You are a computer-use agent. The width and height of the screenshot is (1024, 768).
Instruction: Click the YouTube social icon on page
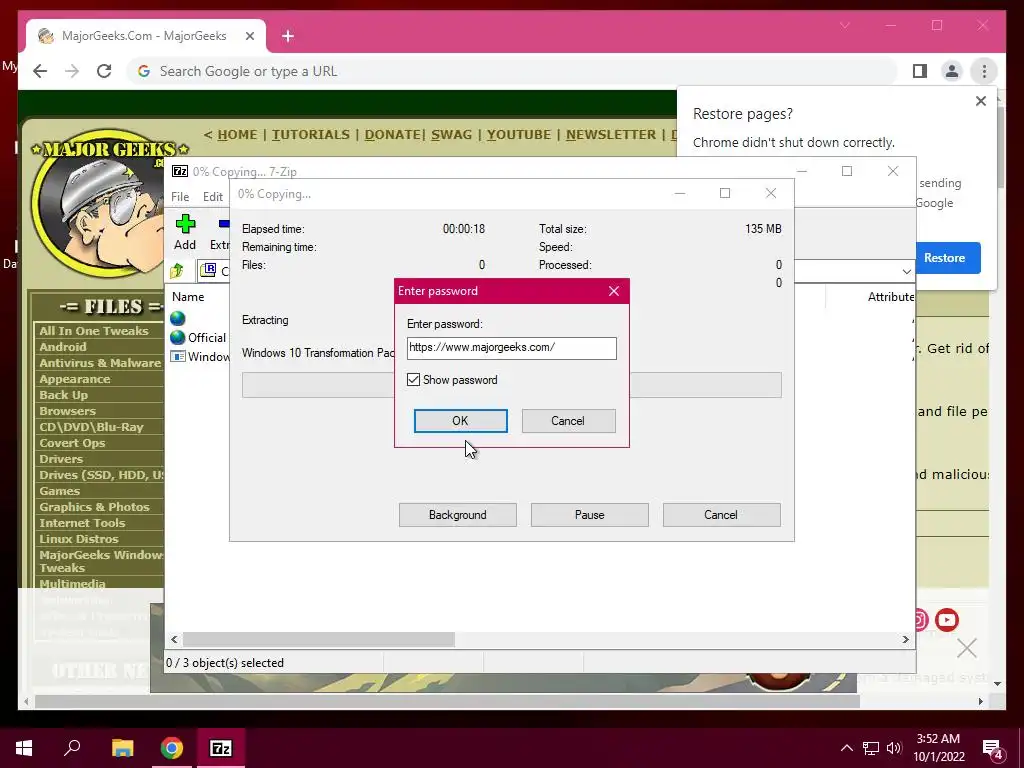click(x=946, y=620)
